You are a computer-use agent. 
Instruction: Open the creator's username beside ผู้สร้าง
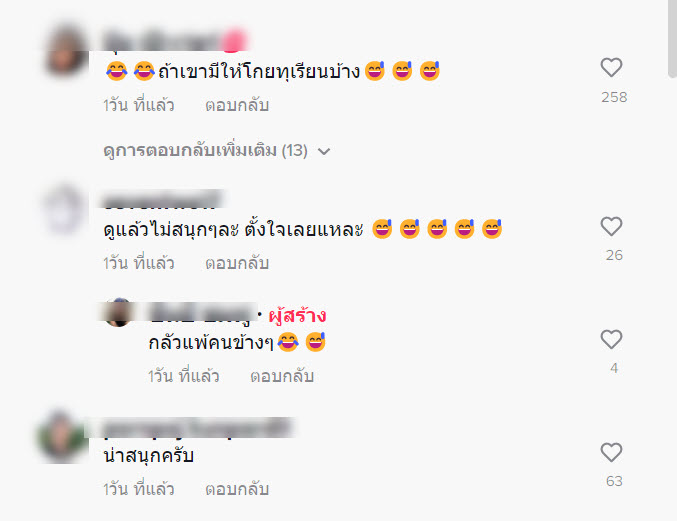[202, 313]
